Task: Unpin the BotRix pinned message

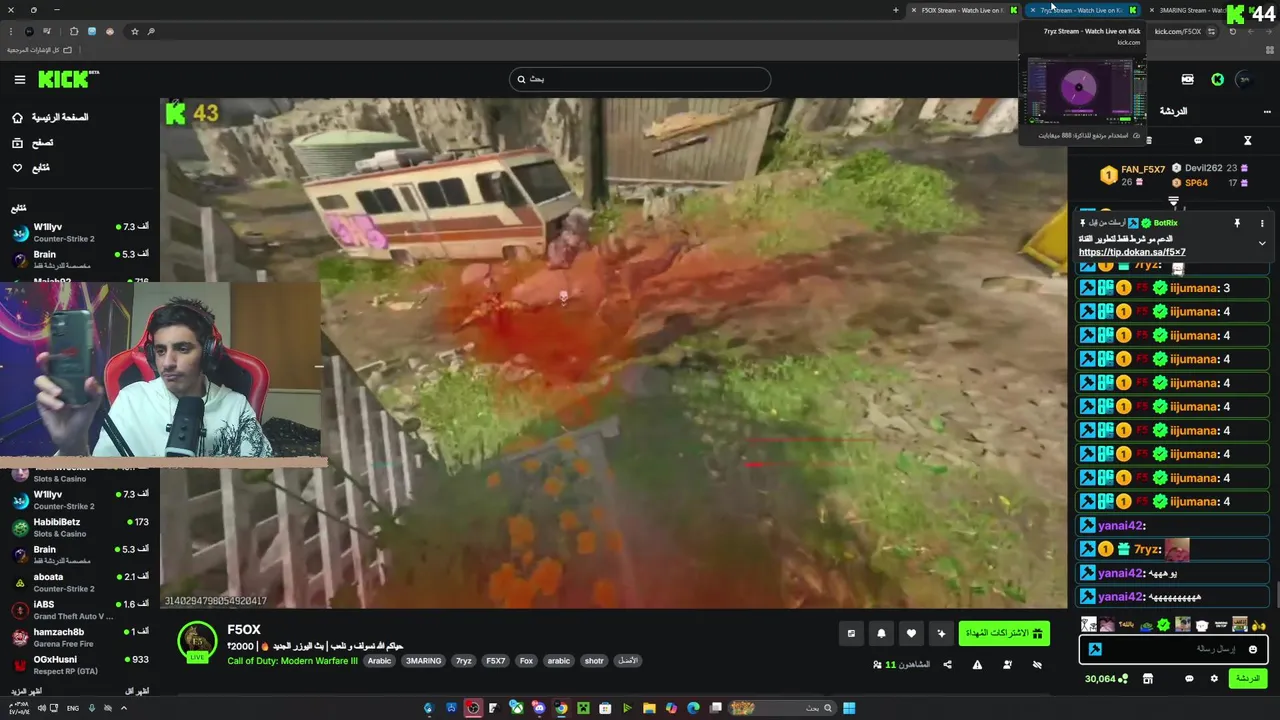Action: coord(1237,223)
